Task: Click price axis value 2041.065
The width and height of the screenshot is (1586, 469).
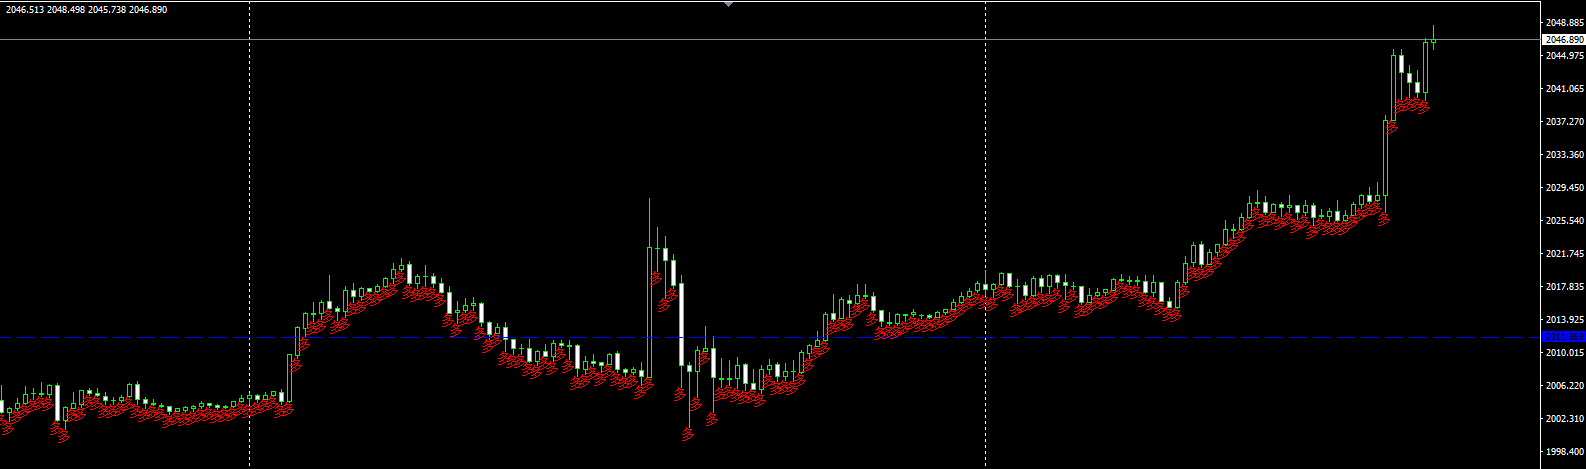Action: (x=1565, y=89)
